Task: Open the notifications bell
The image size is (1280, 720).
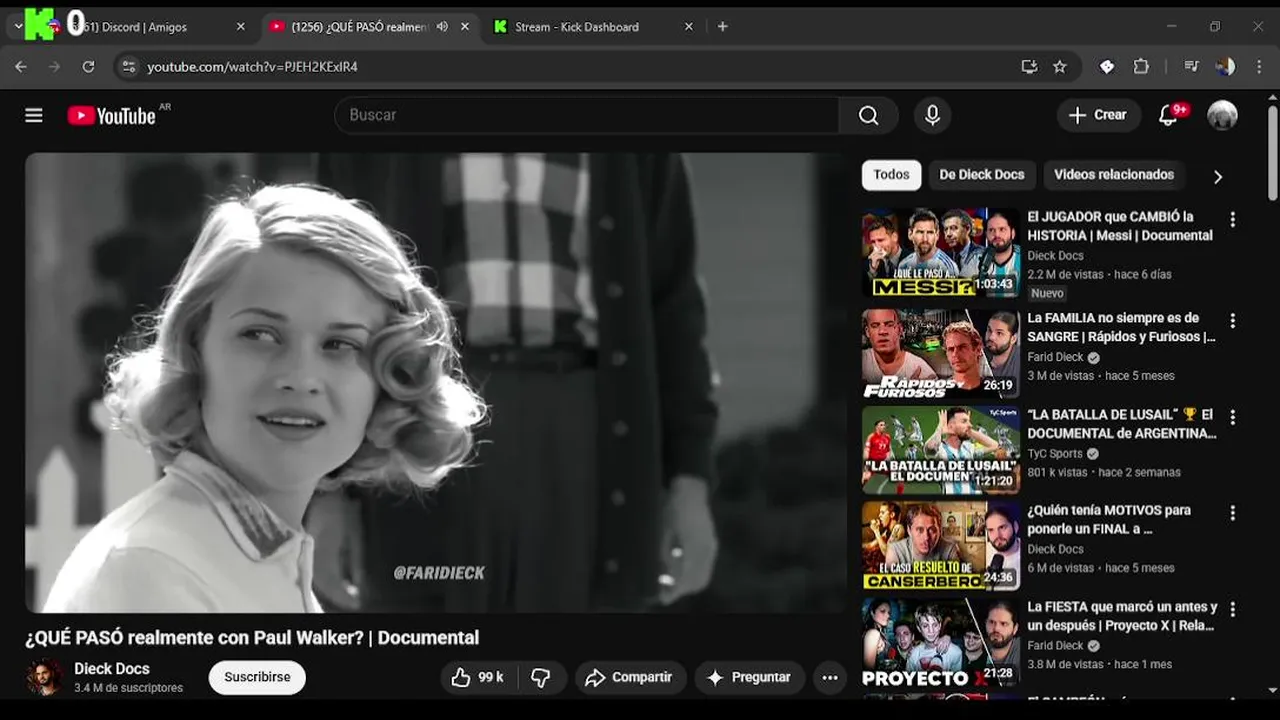Action: pos(1168,115)
